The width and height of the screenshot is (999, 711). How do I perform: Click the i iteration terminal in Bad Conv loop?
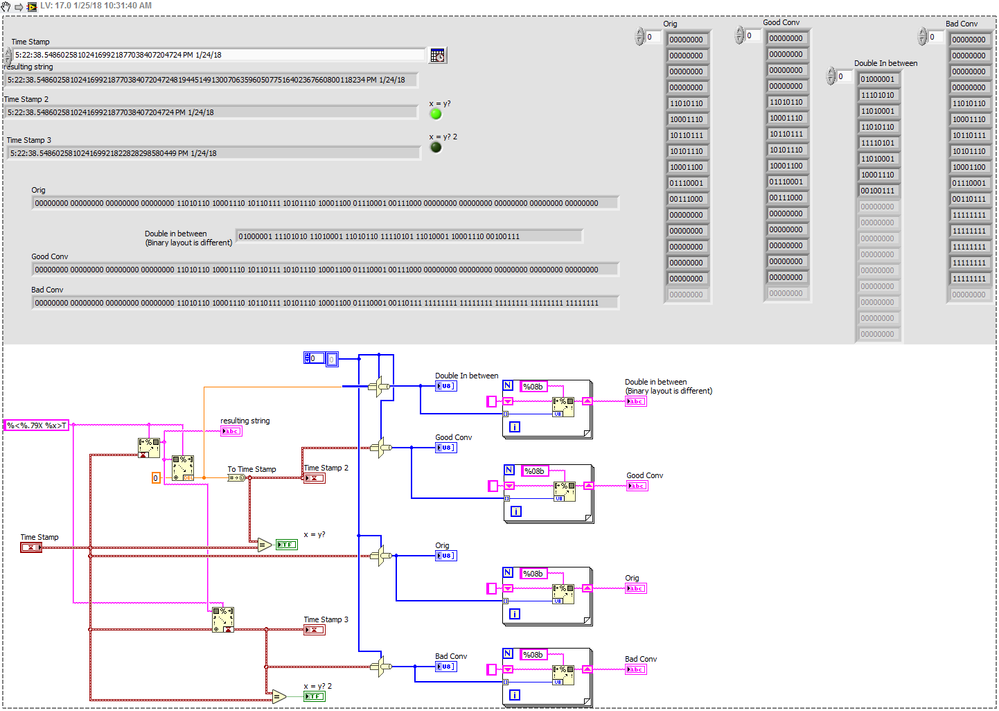514,695
